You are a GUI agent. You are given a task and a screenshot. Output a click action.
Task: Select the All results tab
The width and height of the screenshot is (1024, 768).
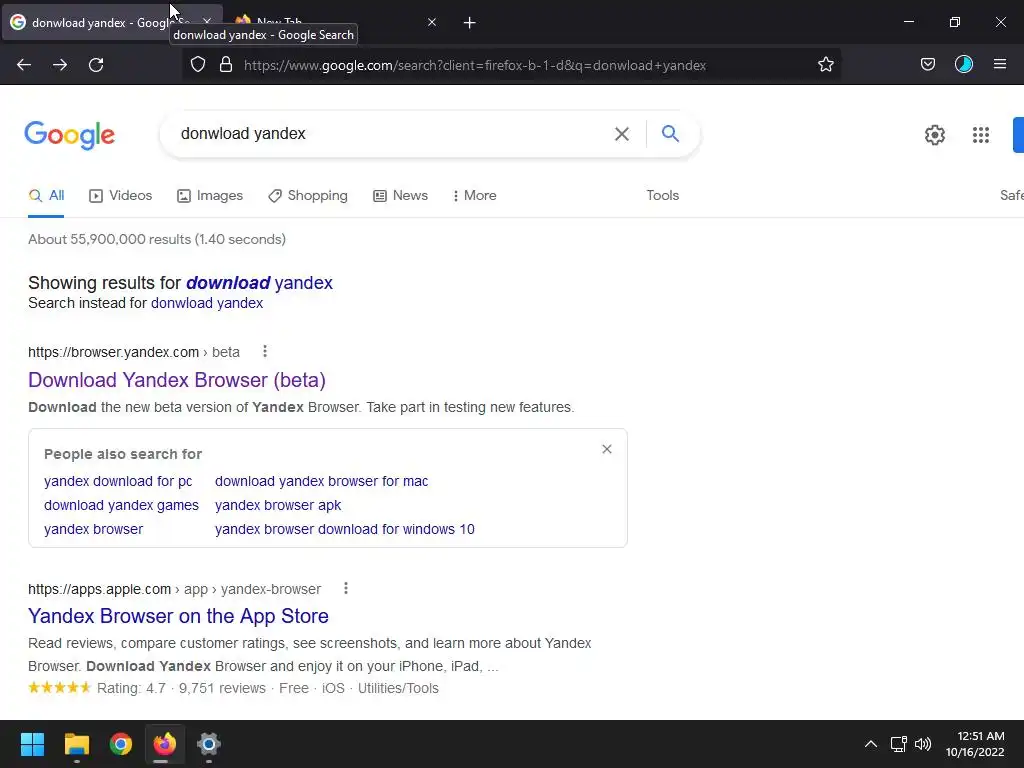pyautogui.click(x=46, y=195)
